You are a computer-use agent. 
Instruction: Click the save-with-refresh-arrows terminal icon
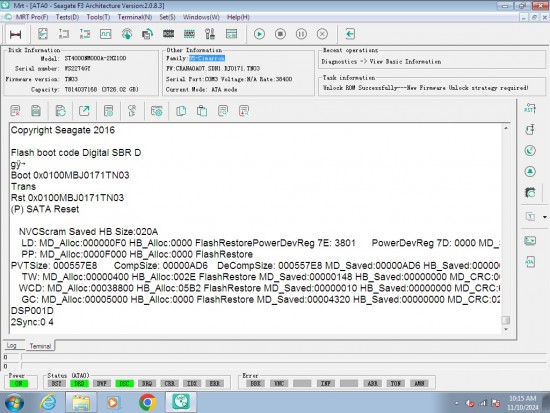(x=61, y=111)
